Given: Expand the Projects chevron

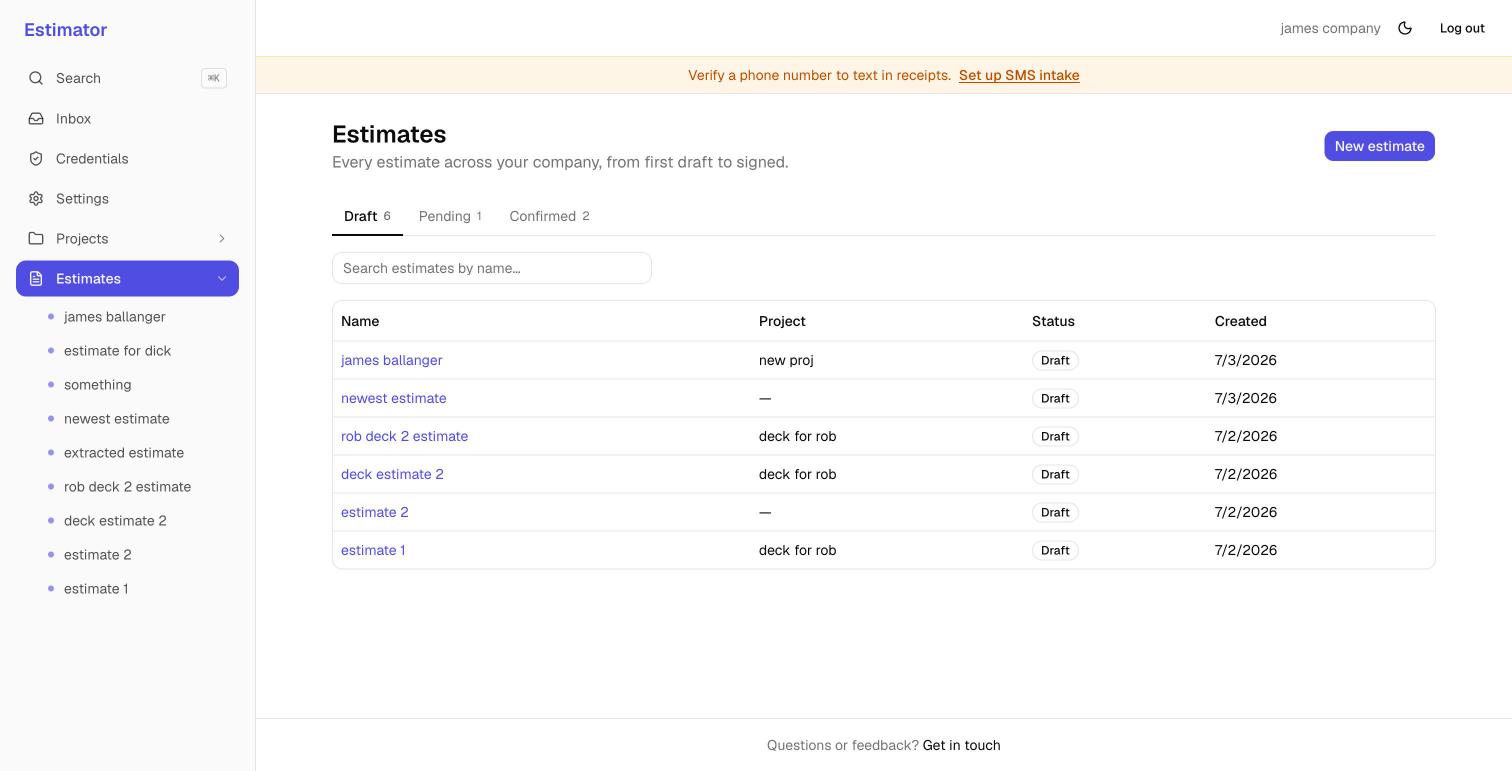Looking at the screenshot, I should (222, 238).
